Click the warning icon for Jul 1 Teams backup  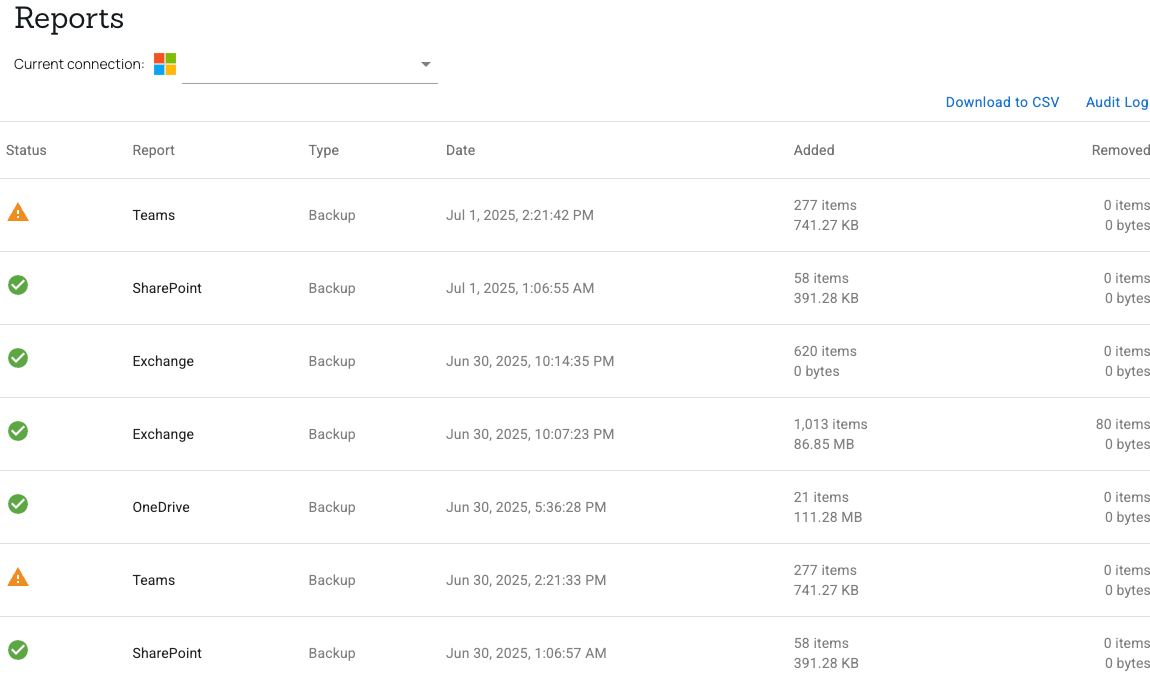pos(18,212)
